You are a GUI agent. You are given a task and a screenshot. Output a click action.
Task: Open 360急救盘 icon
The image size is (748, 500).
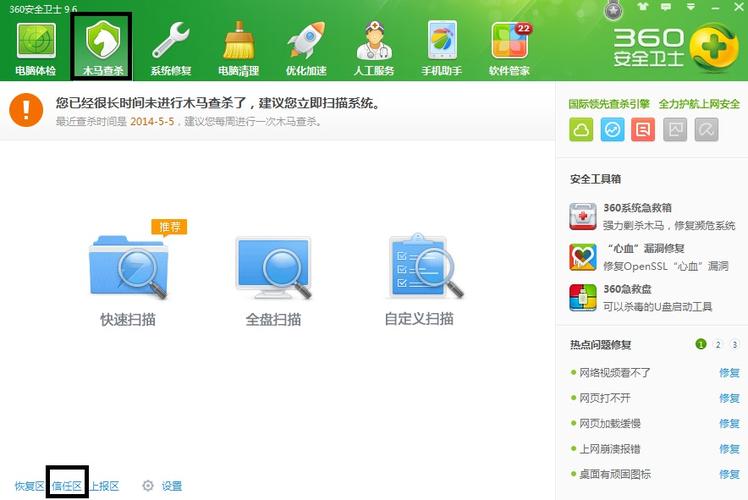[x=583, y=297]
